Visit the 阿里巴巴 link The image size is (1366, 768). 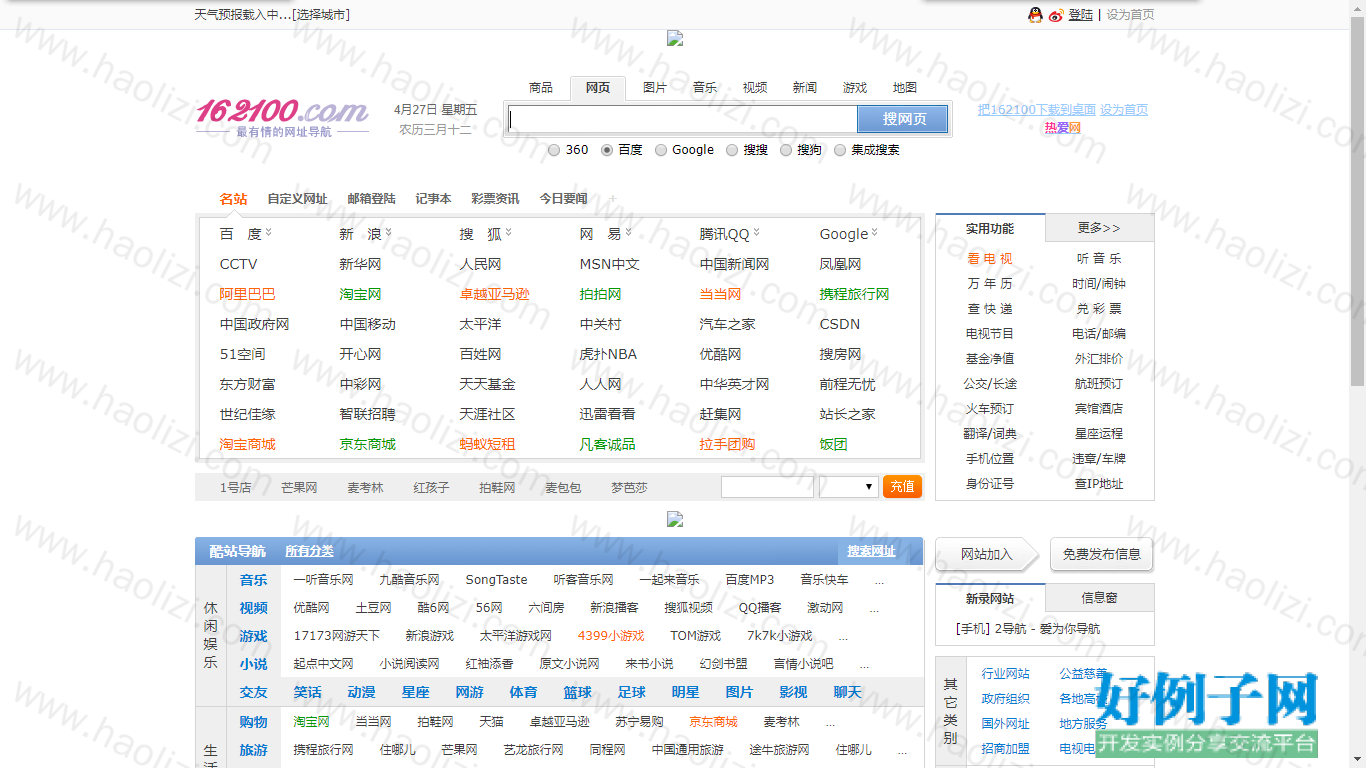(247, 294)
